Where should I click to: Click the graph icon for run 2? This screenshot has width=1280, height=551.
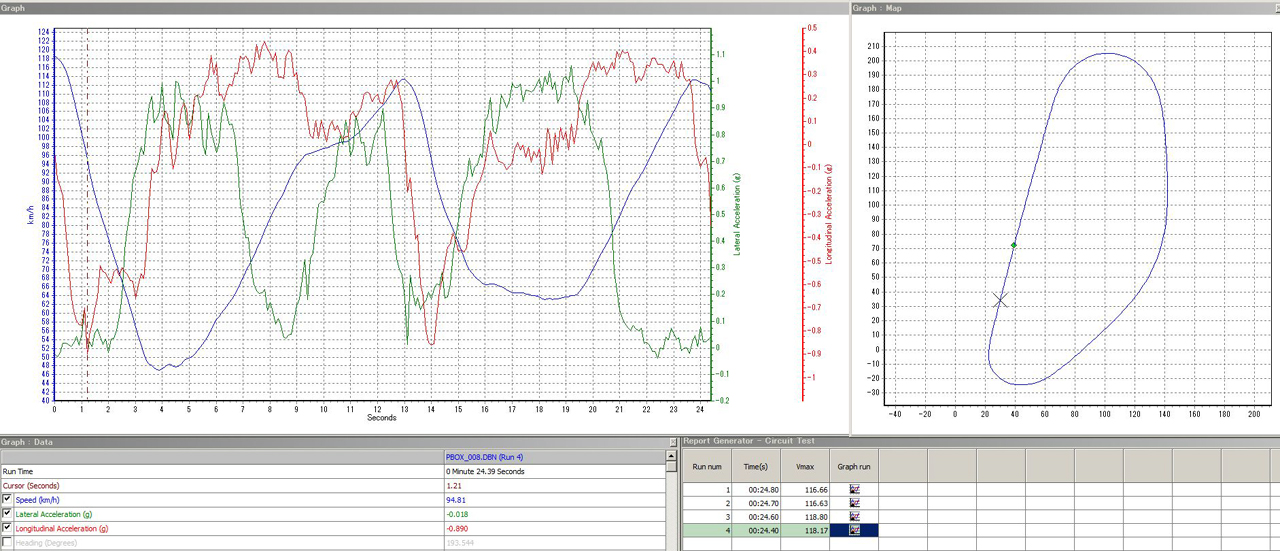855,503
